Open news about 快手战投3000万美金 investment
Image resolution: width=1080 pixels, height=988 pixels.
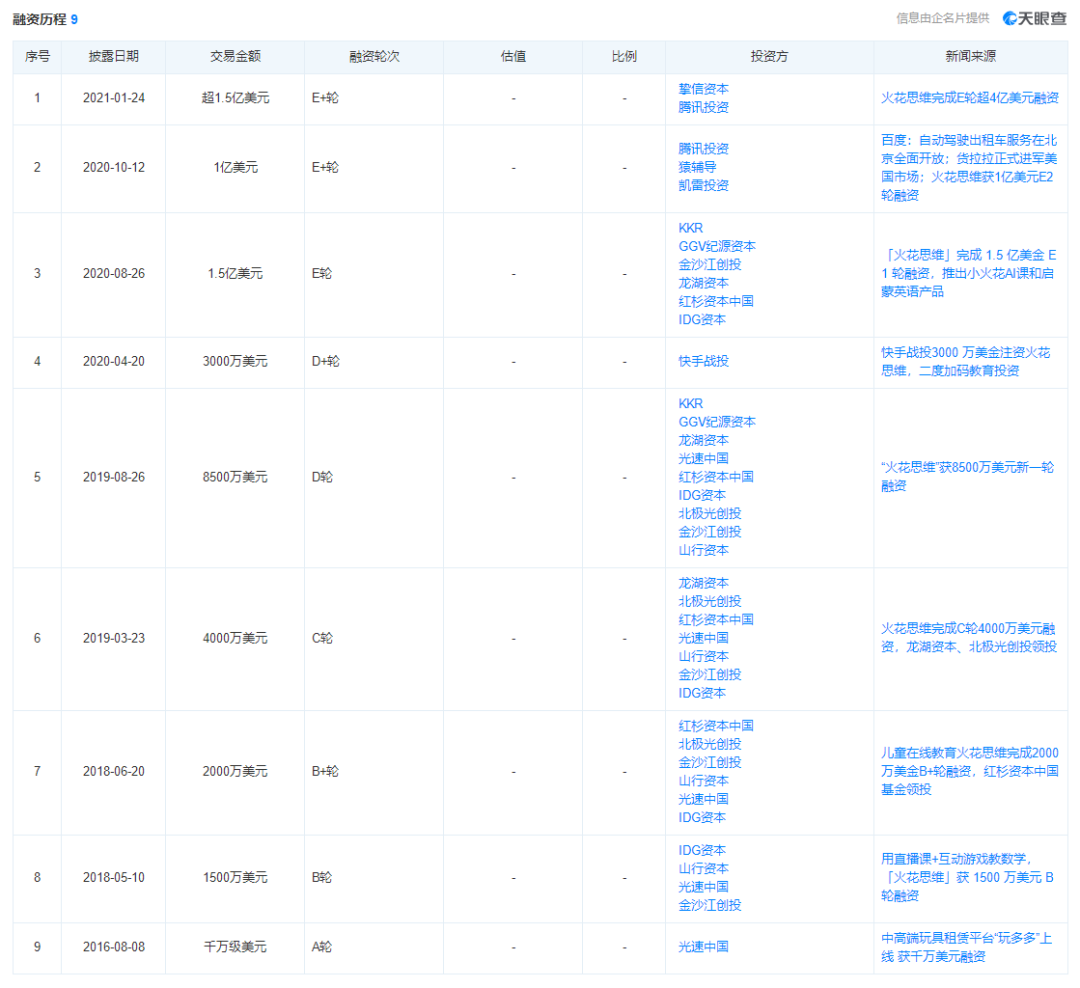[x=965, y=361]
